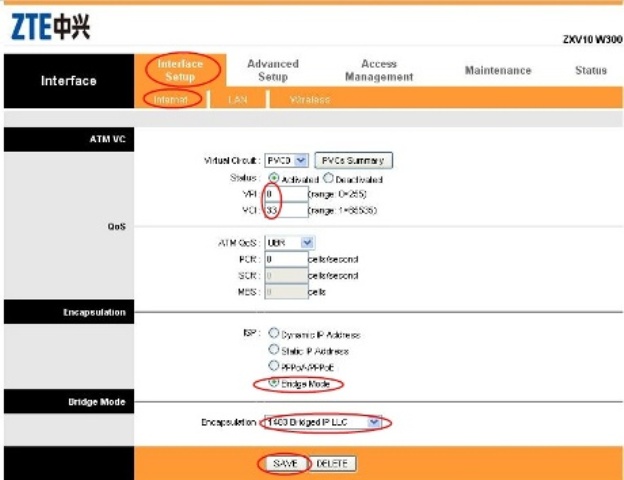This screenshot has width=624, height=480.
Task: Select the Internet sub-tab
Action: coord(171,100)
